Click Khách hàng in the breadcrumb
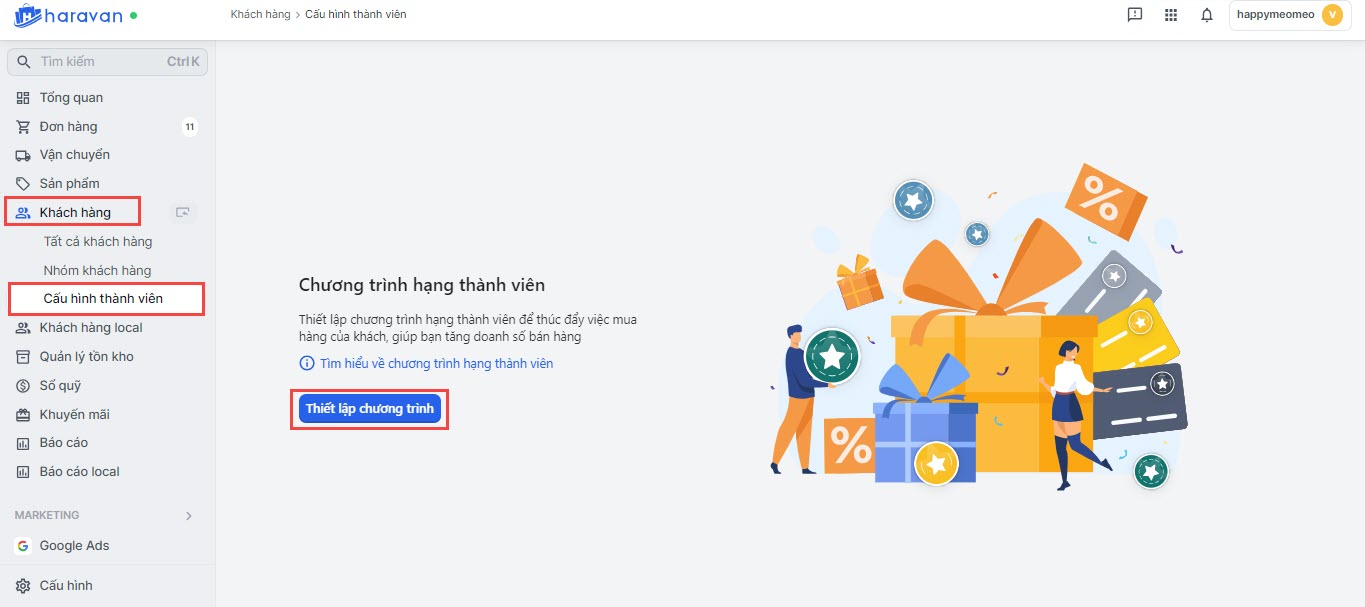This screenshot has height=607, width=1365. 260,15
